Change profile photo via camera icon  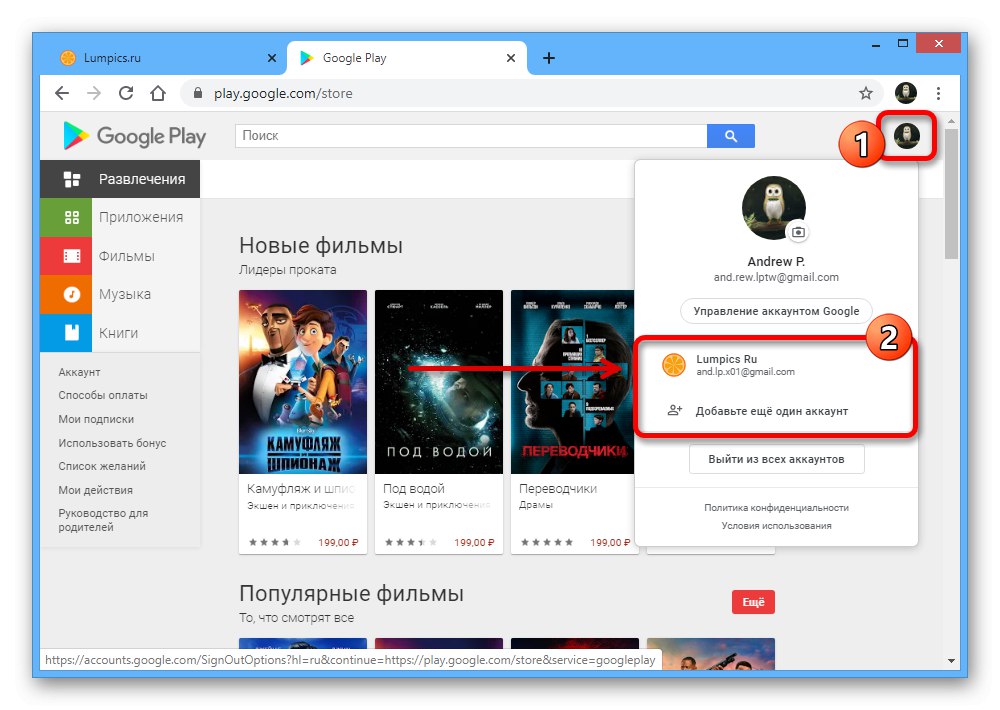(798, 232)
